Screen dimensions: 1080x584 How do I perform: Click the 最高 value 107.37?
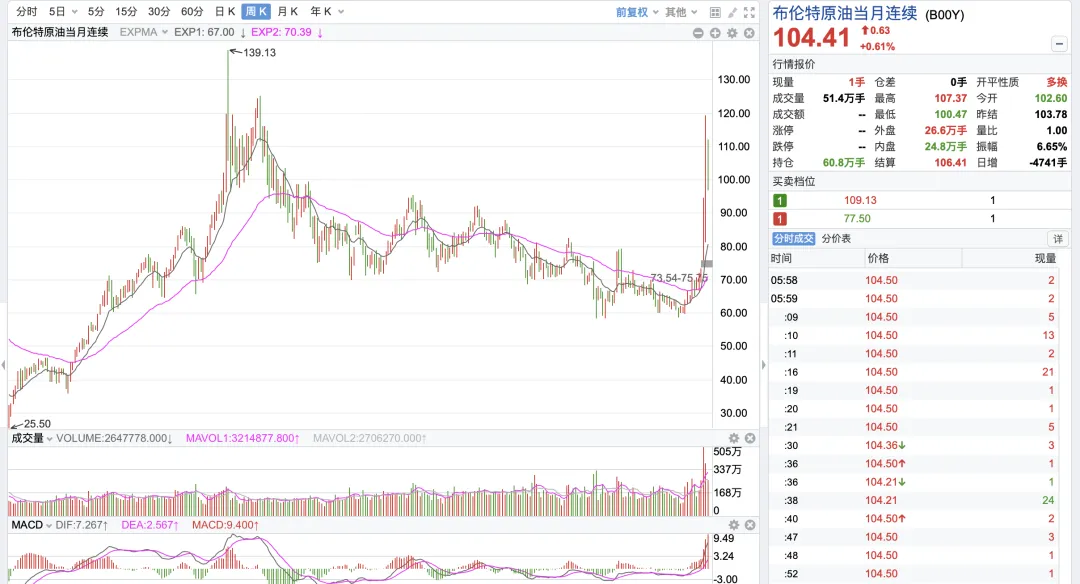click(x=951, y=98)
